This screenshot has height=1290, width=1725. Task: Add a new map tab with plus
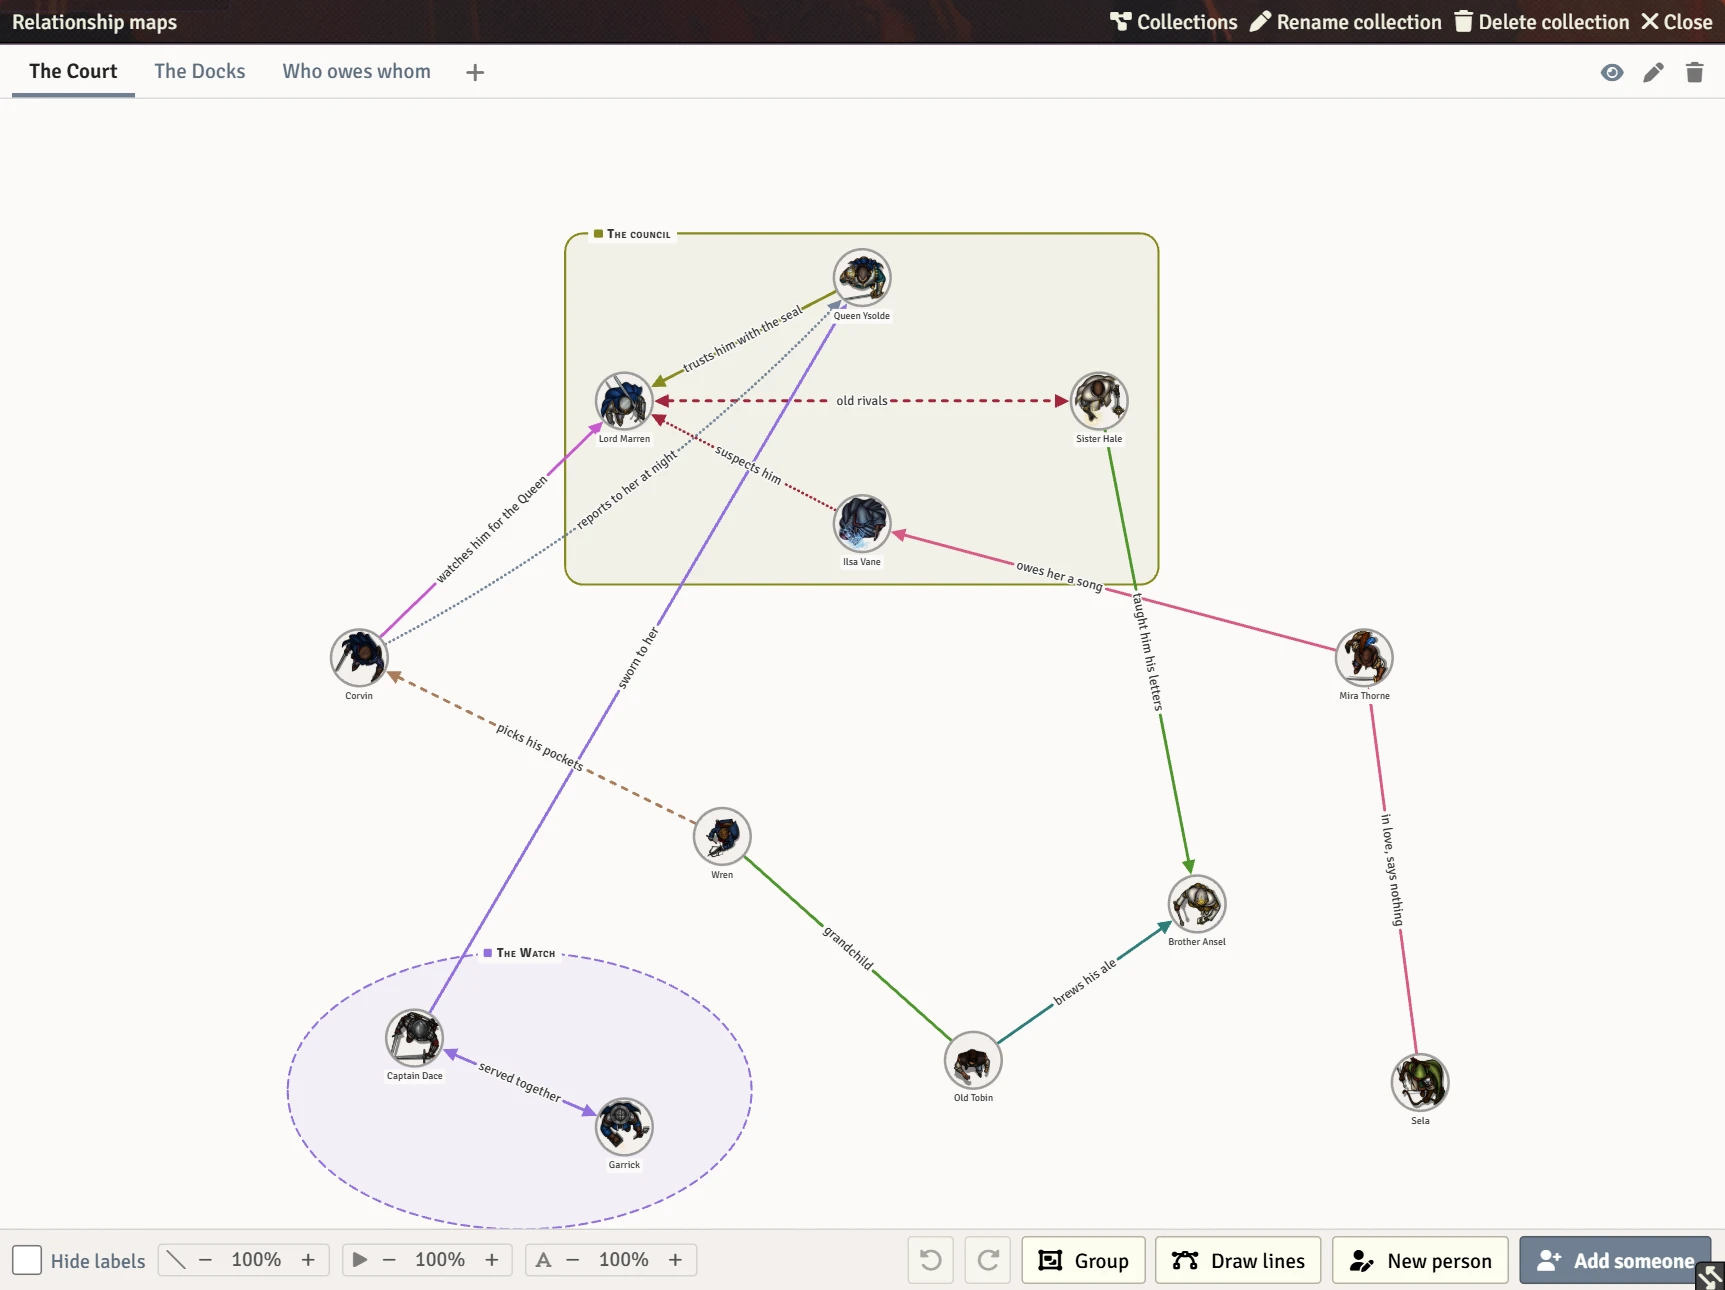click(475, 72)
